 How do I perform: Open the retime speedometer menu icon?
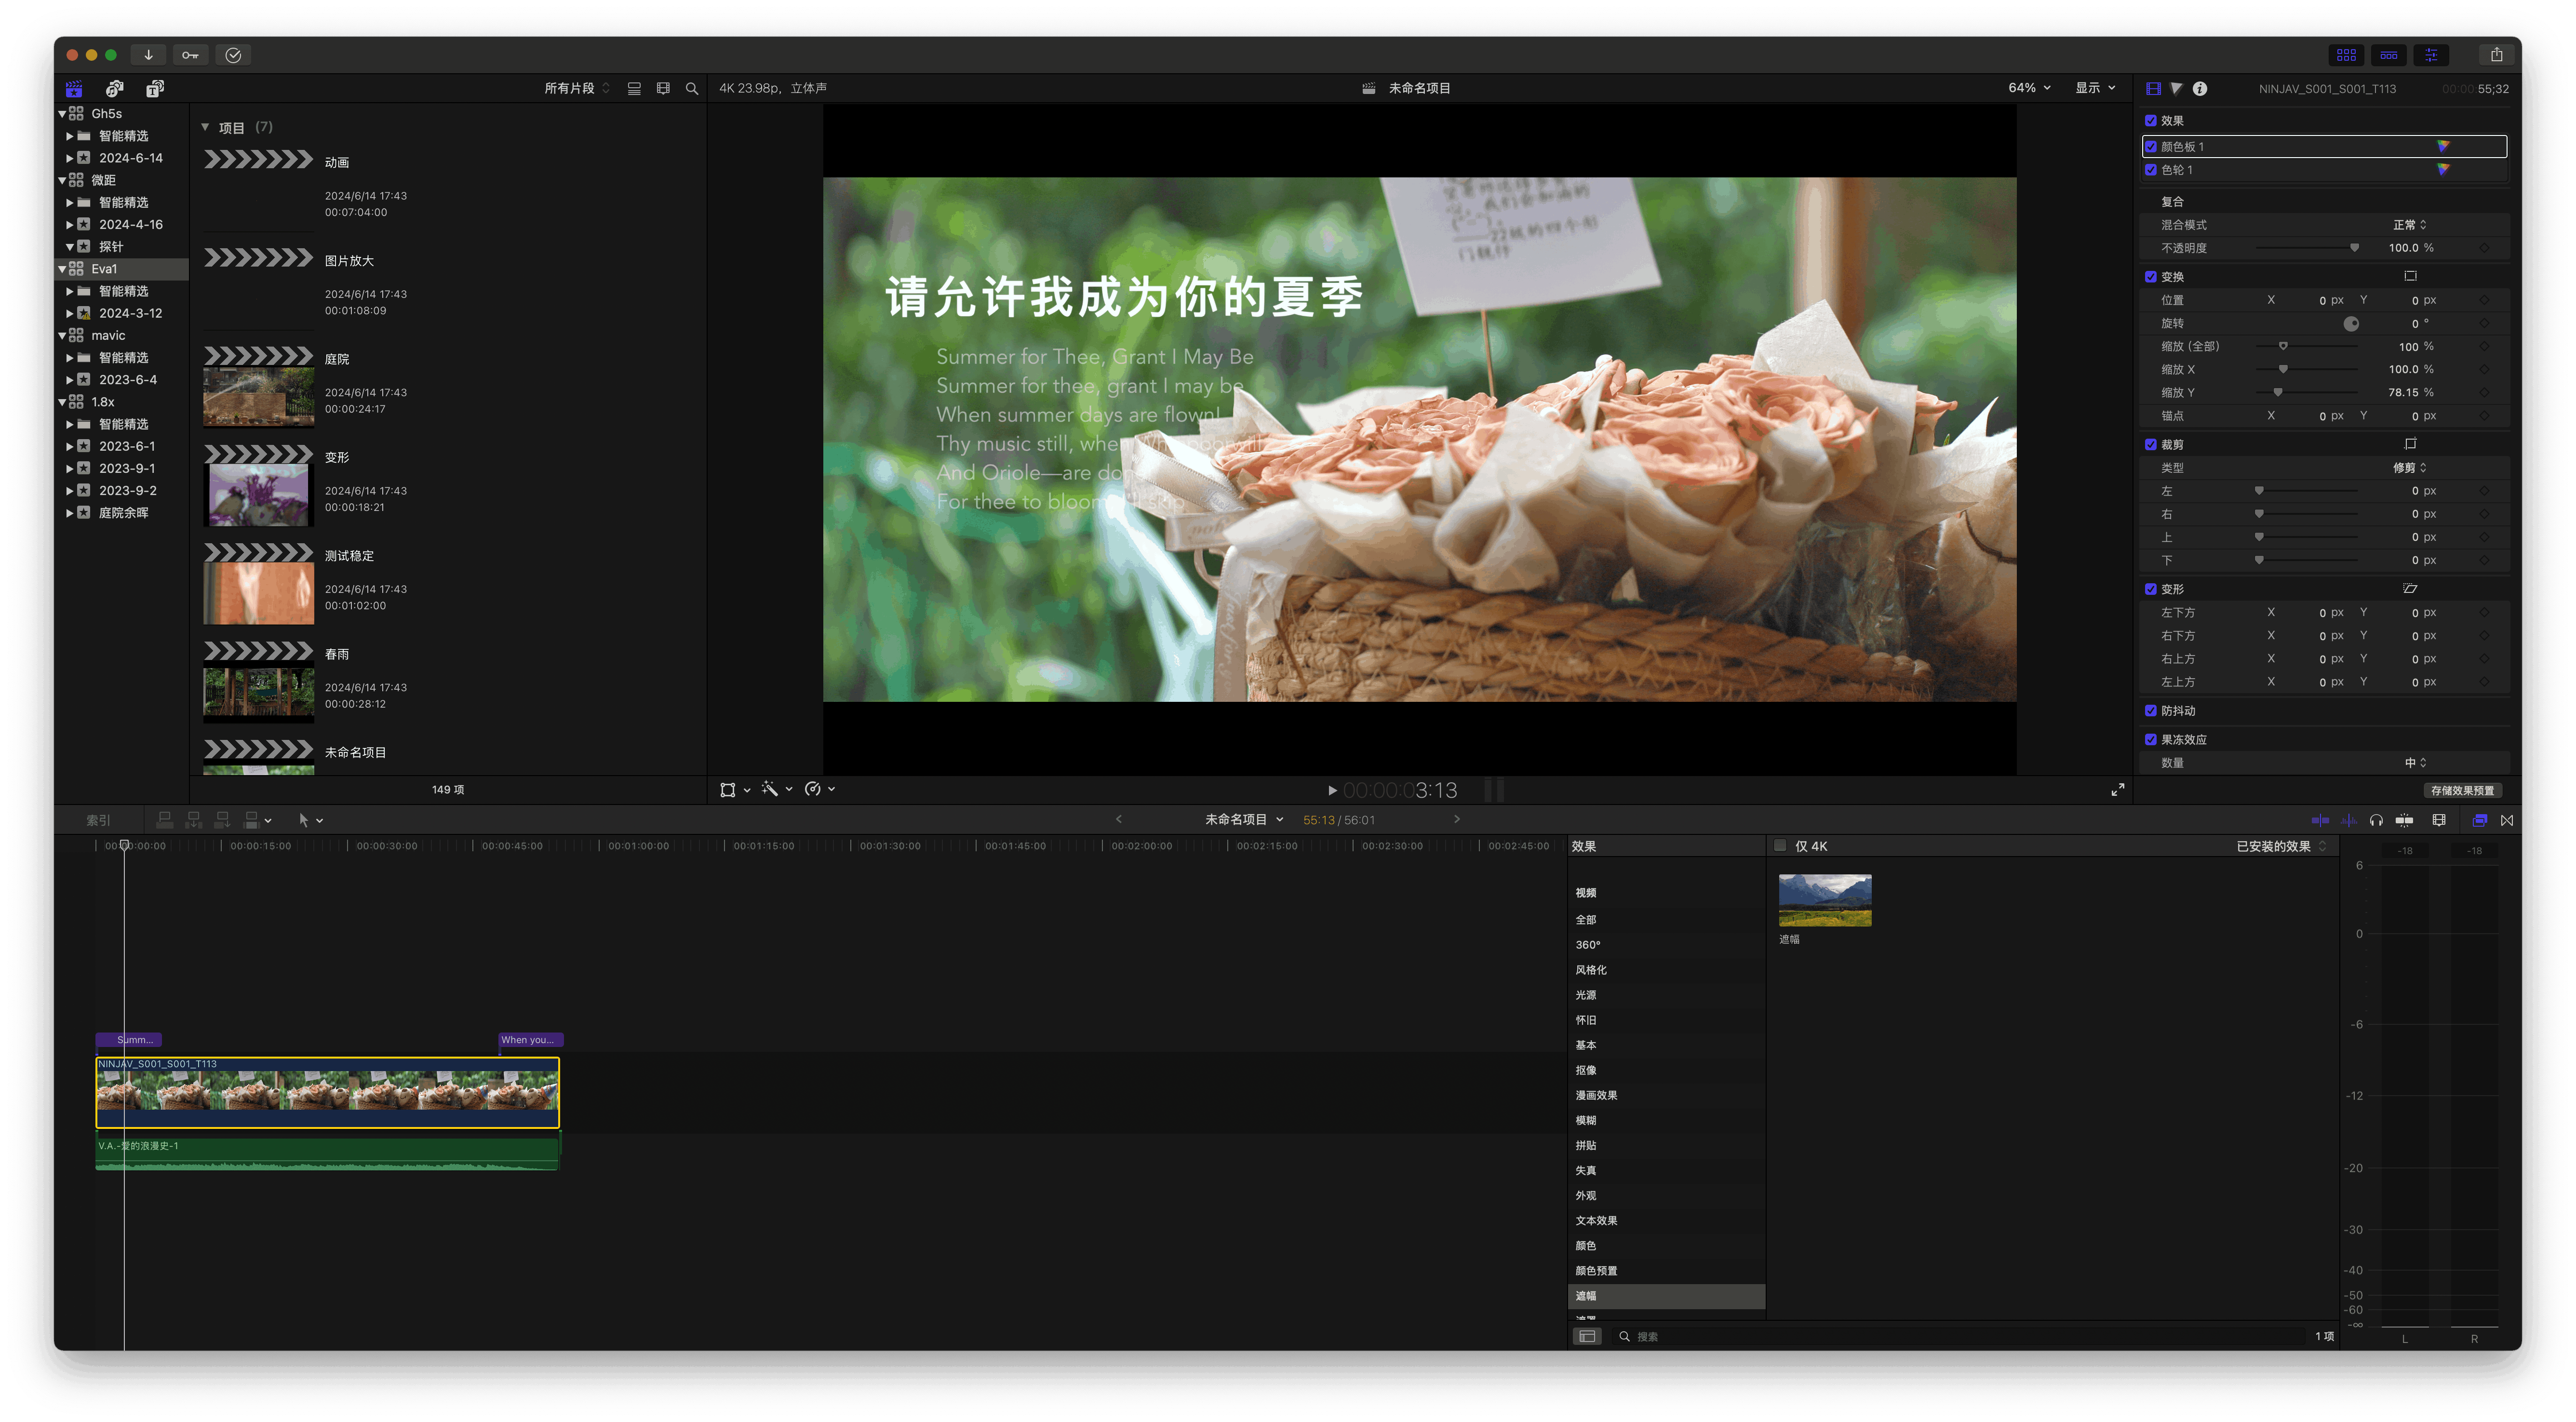point(814,790)
